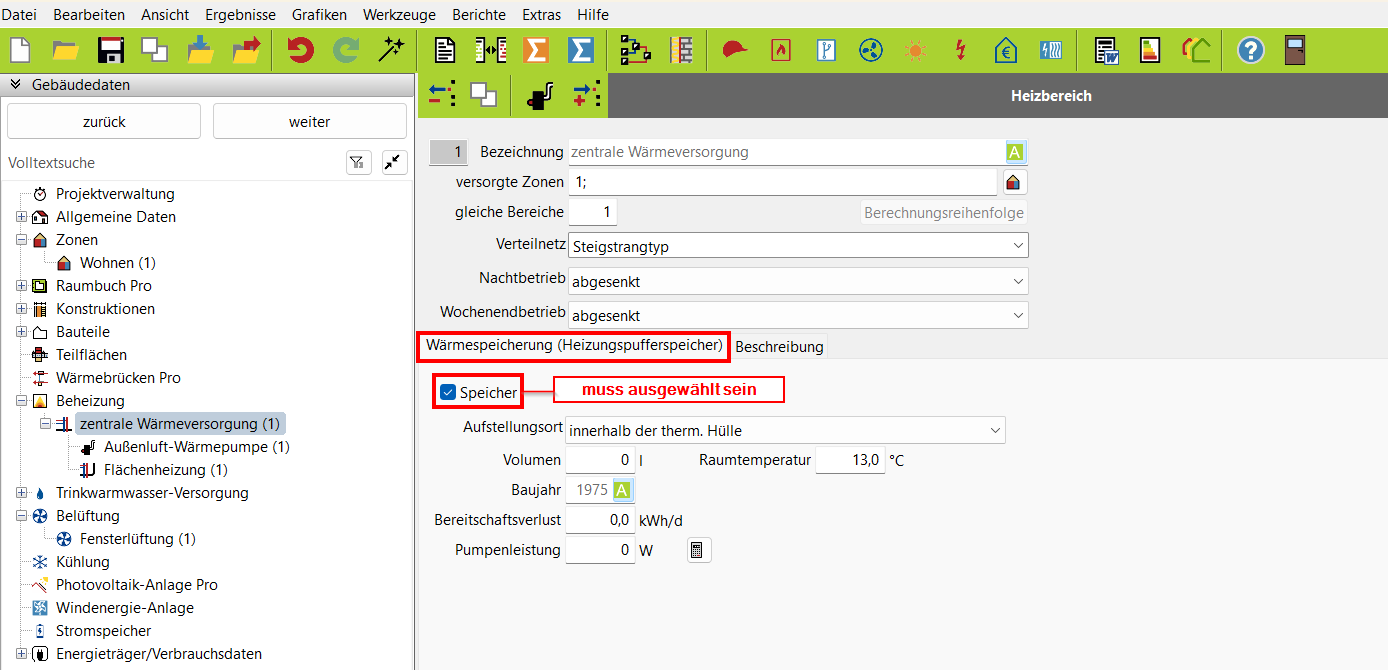Click the magic wand assistant icon
This screenshot has width=1388, height=670.
point(390,50)
